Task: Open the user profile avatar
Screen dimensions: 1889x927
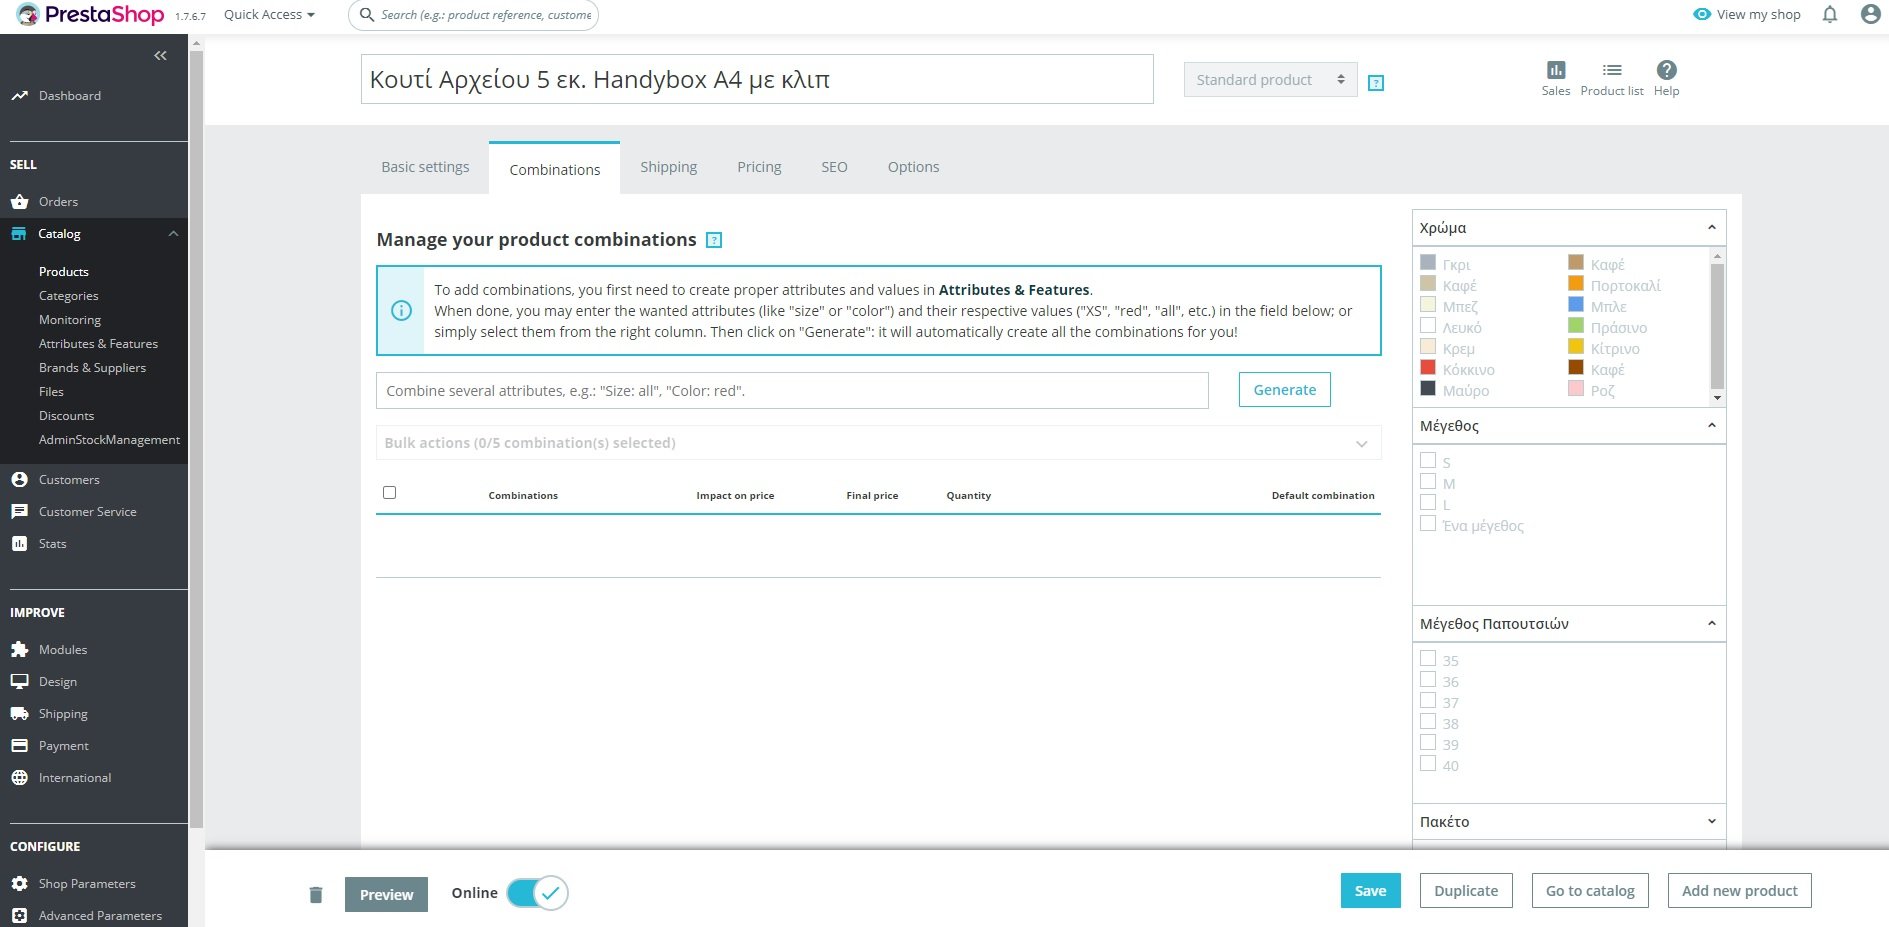Action: 1871,14
